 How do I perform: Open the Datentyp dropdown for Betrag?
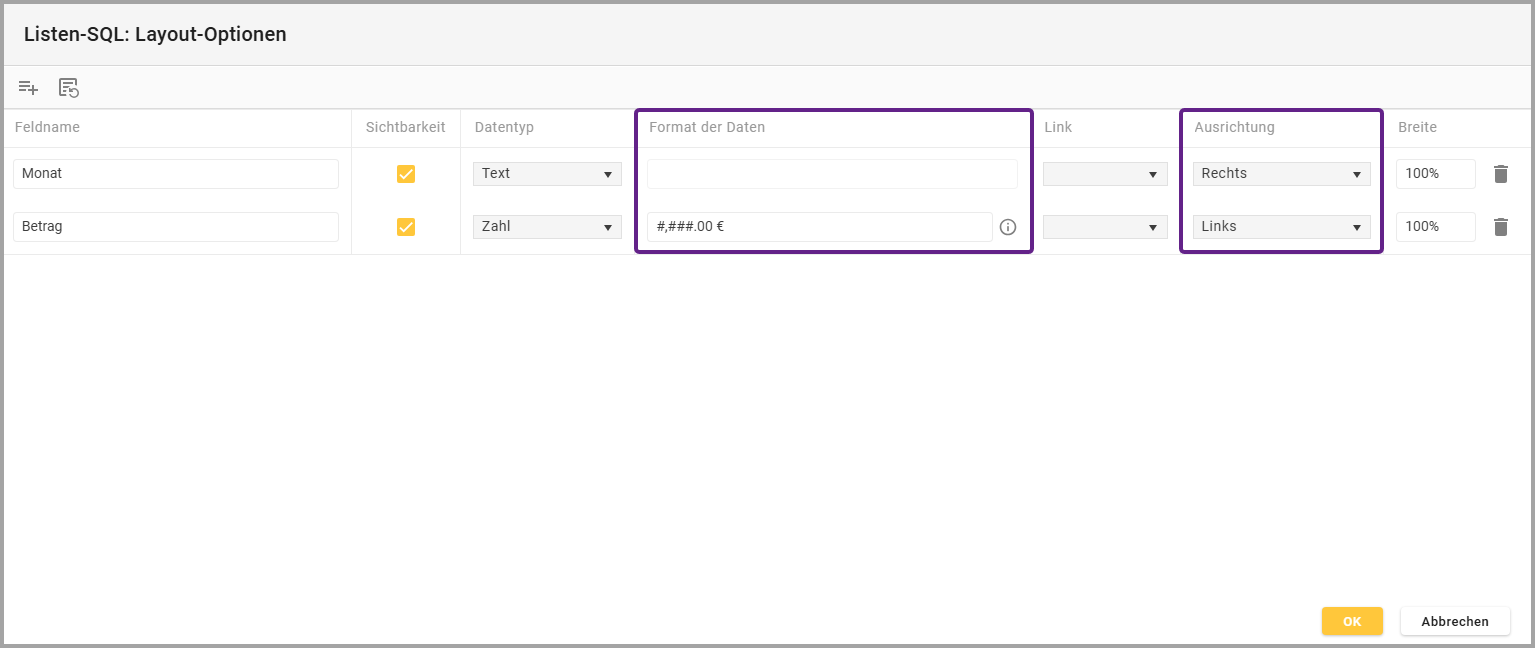(x=547, y=227)
